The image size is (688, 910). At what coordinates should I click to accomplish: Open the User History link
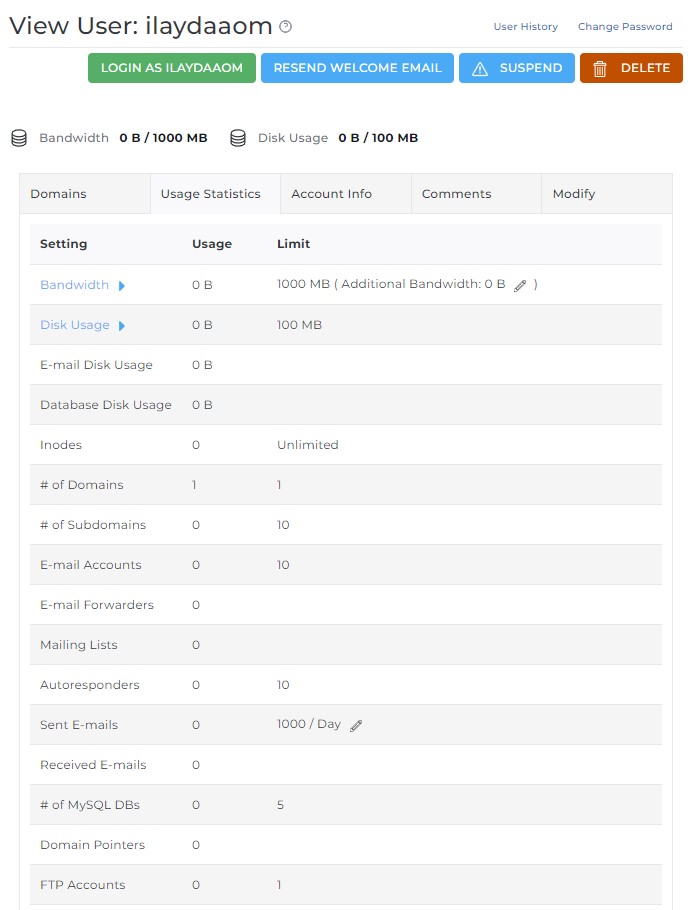click(525, 27)
